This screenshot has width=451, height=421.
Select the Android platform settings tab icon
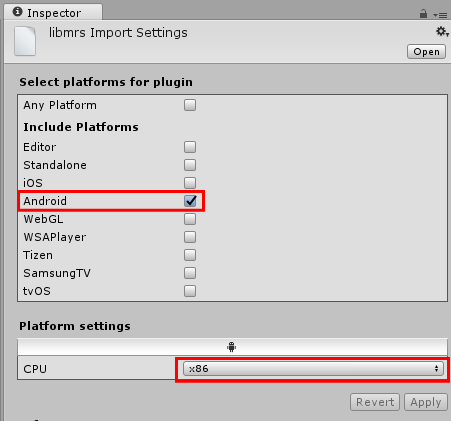231,347
